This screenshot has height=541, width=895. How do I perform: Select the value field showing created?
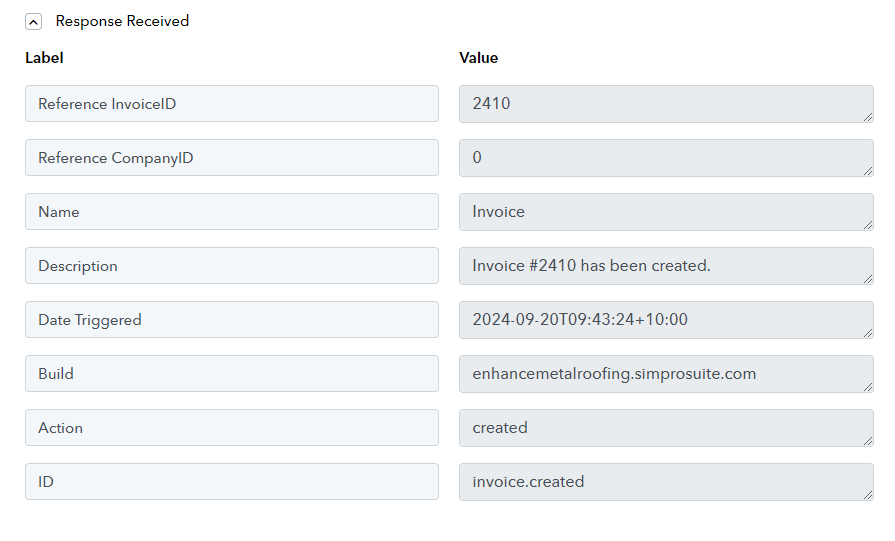(666, 428)
